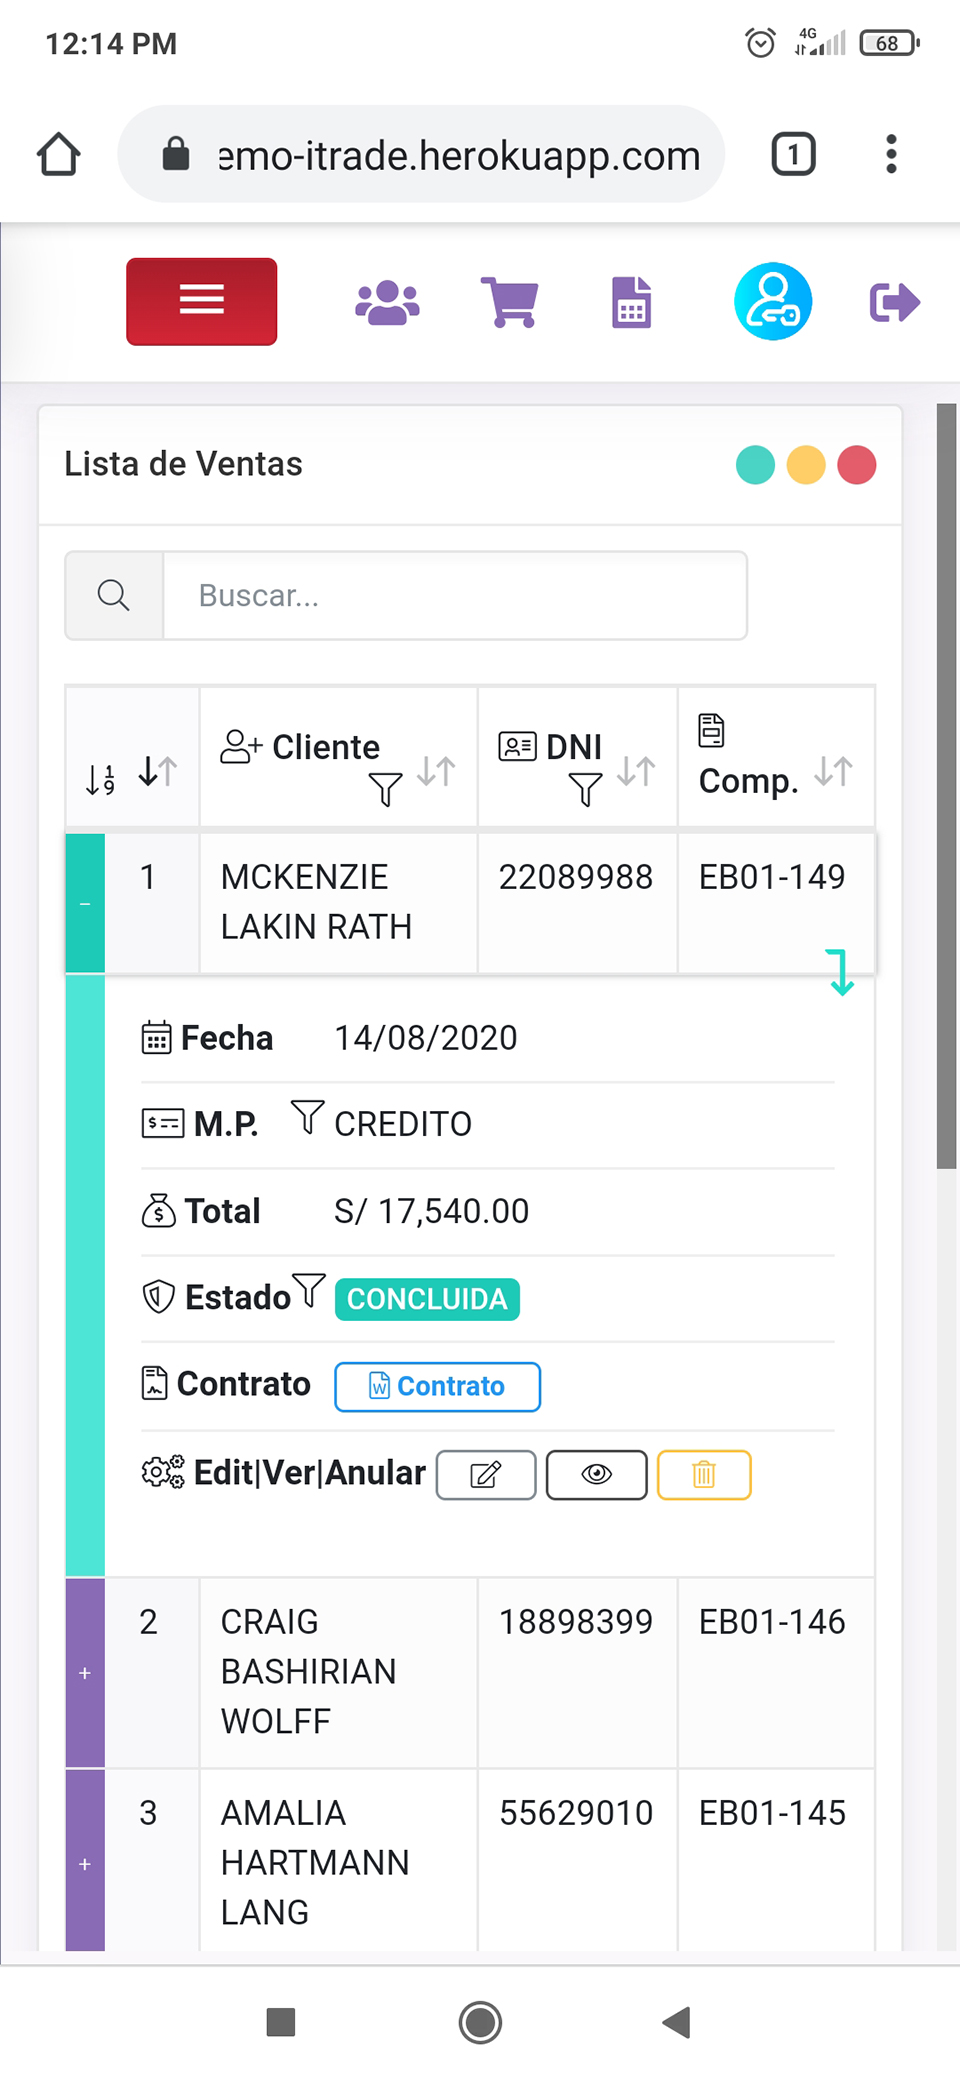Viewport: 960px width, 2080px height.
Task: Open the user account key icon
Action: (x=772, y=302)
